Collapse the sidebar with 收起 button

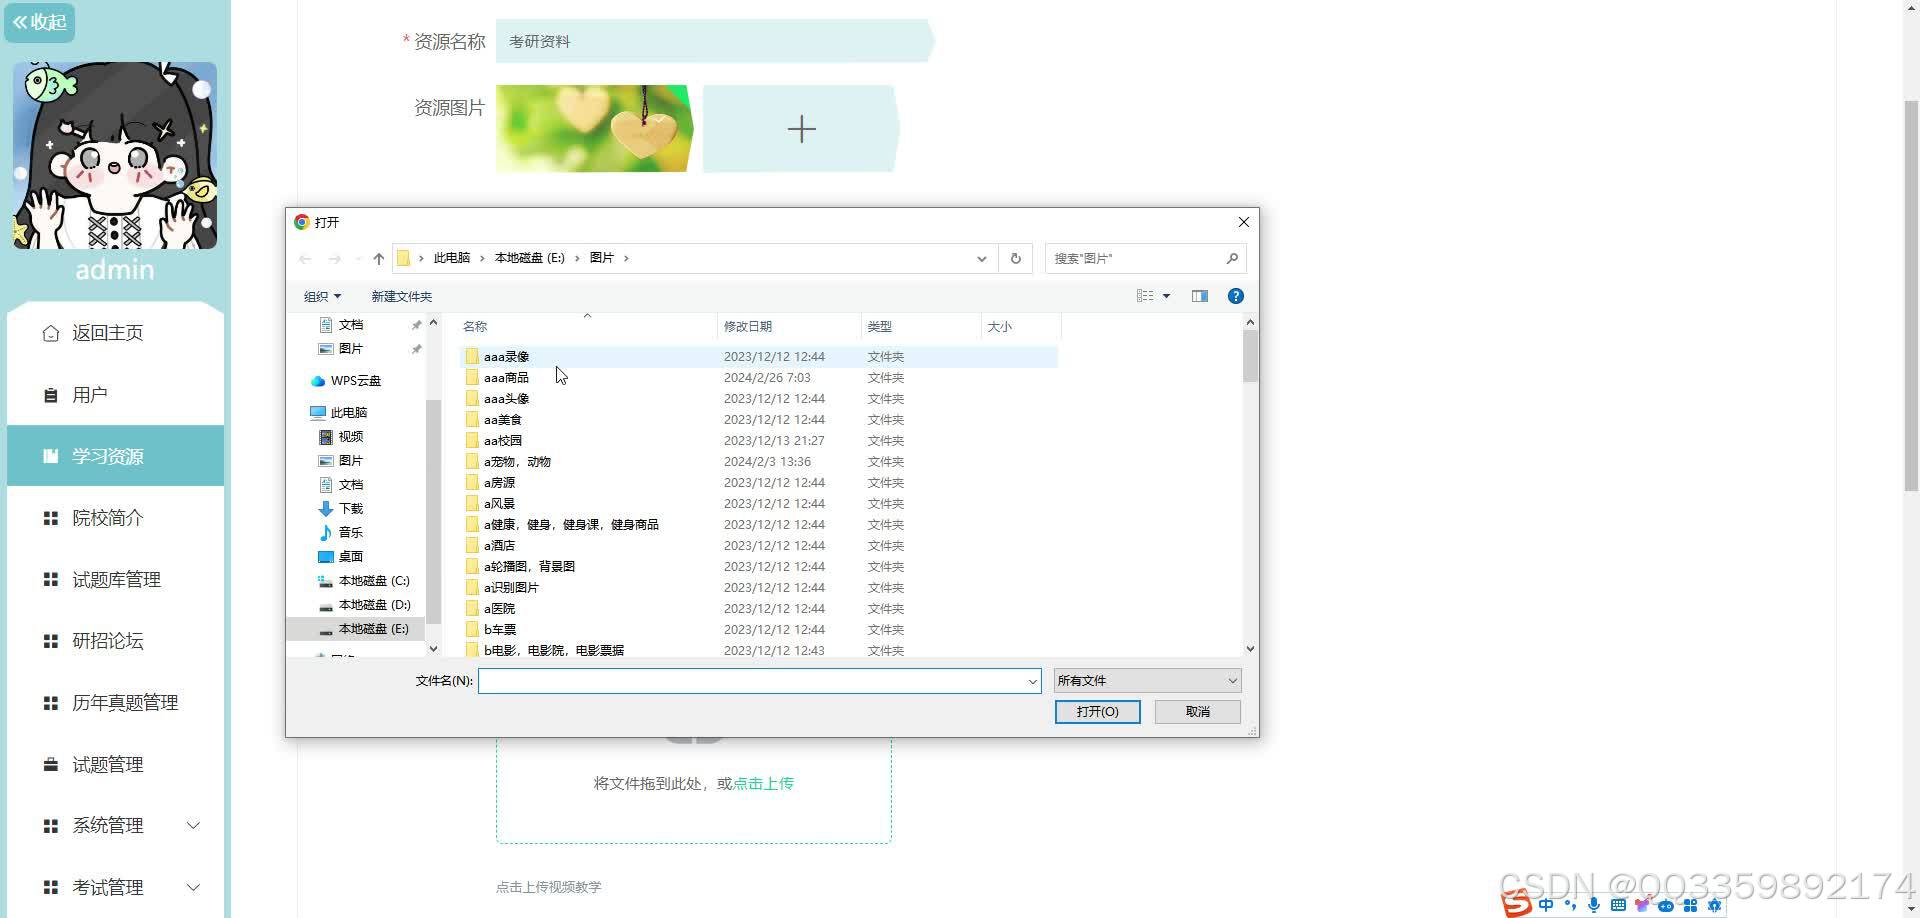click(x=40, y=22)
